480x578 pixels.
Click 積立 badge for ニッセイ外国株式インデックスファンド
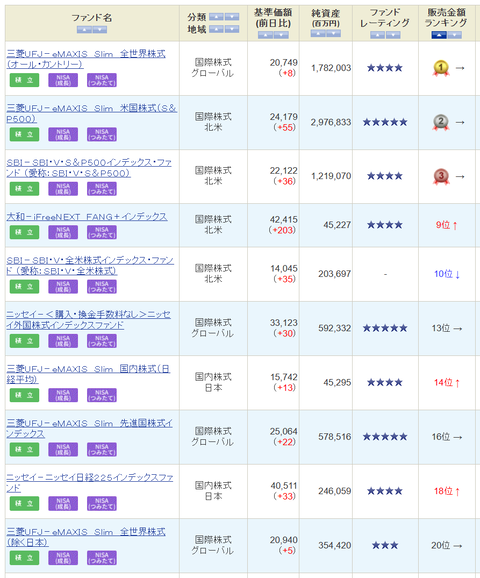[24, 341]
